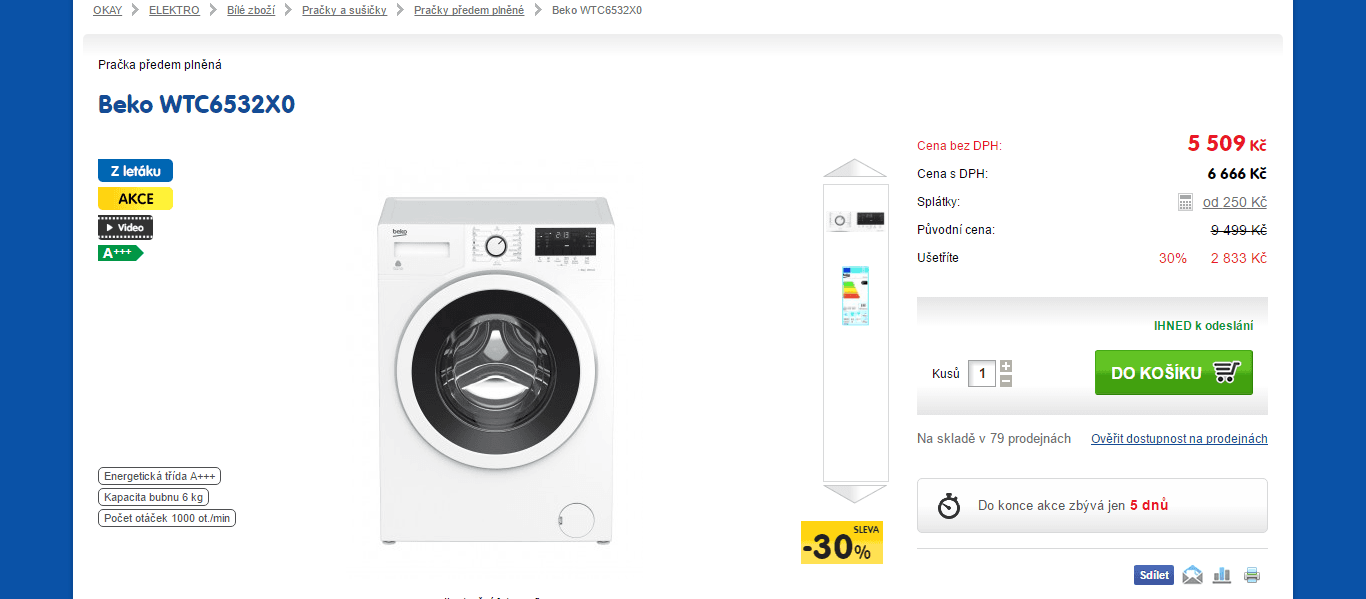The height and width of the screenshot is (599, 1366).
Task: Click 'IHNED k odeslání' availability text
Action: [x=1203, y=326]
